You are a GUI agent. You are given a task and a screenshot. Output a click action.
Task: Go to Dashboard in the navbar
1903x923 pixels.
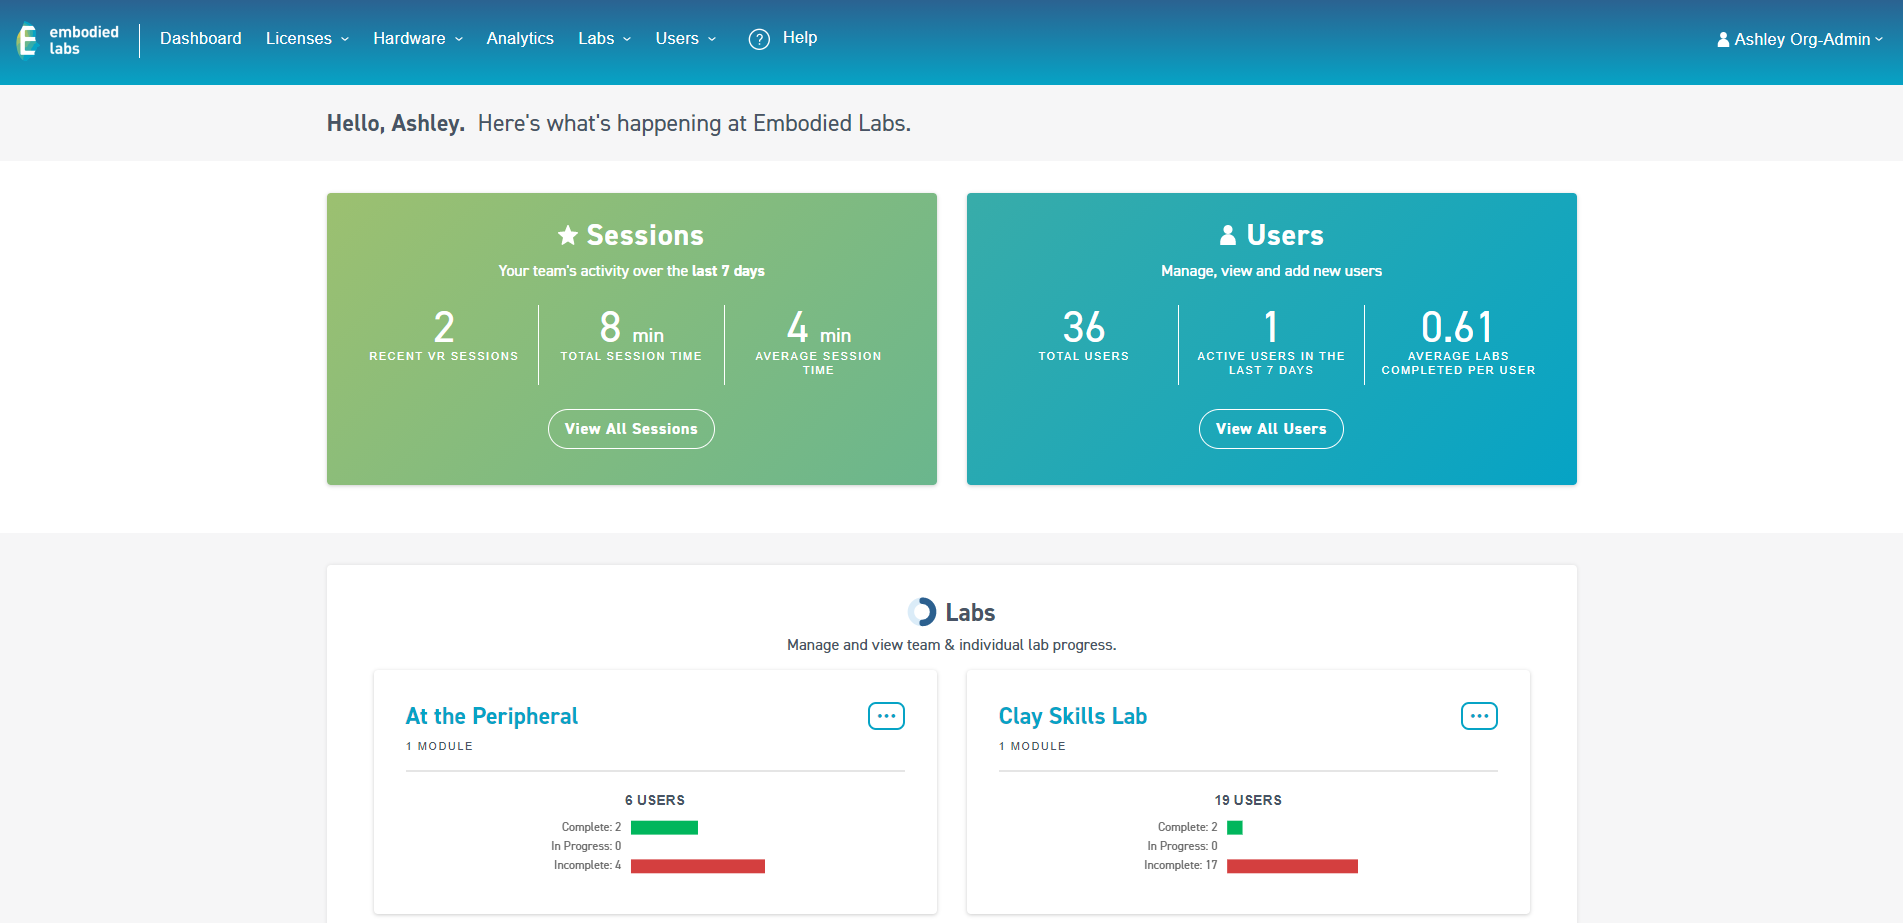click(x=201, y=38)
